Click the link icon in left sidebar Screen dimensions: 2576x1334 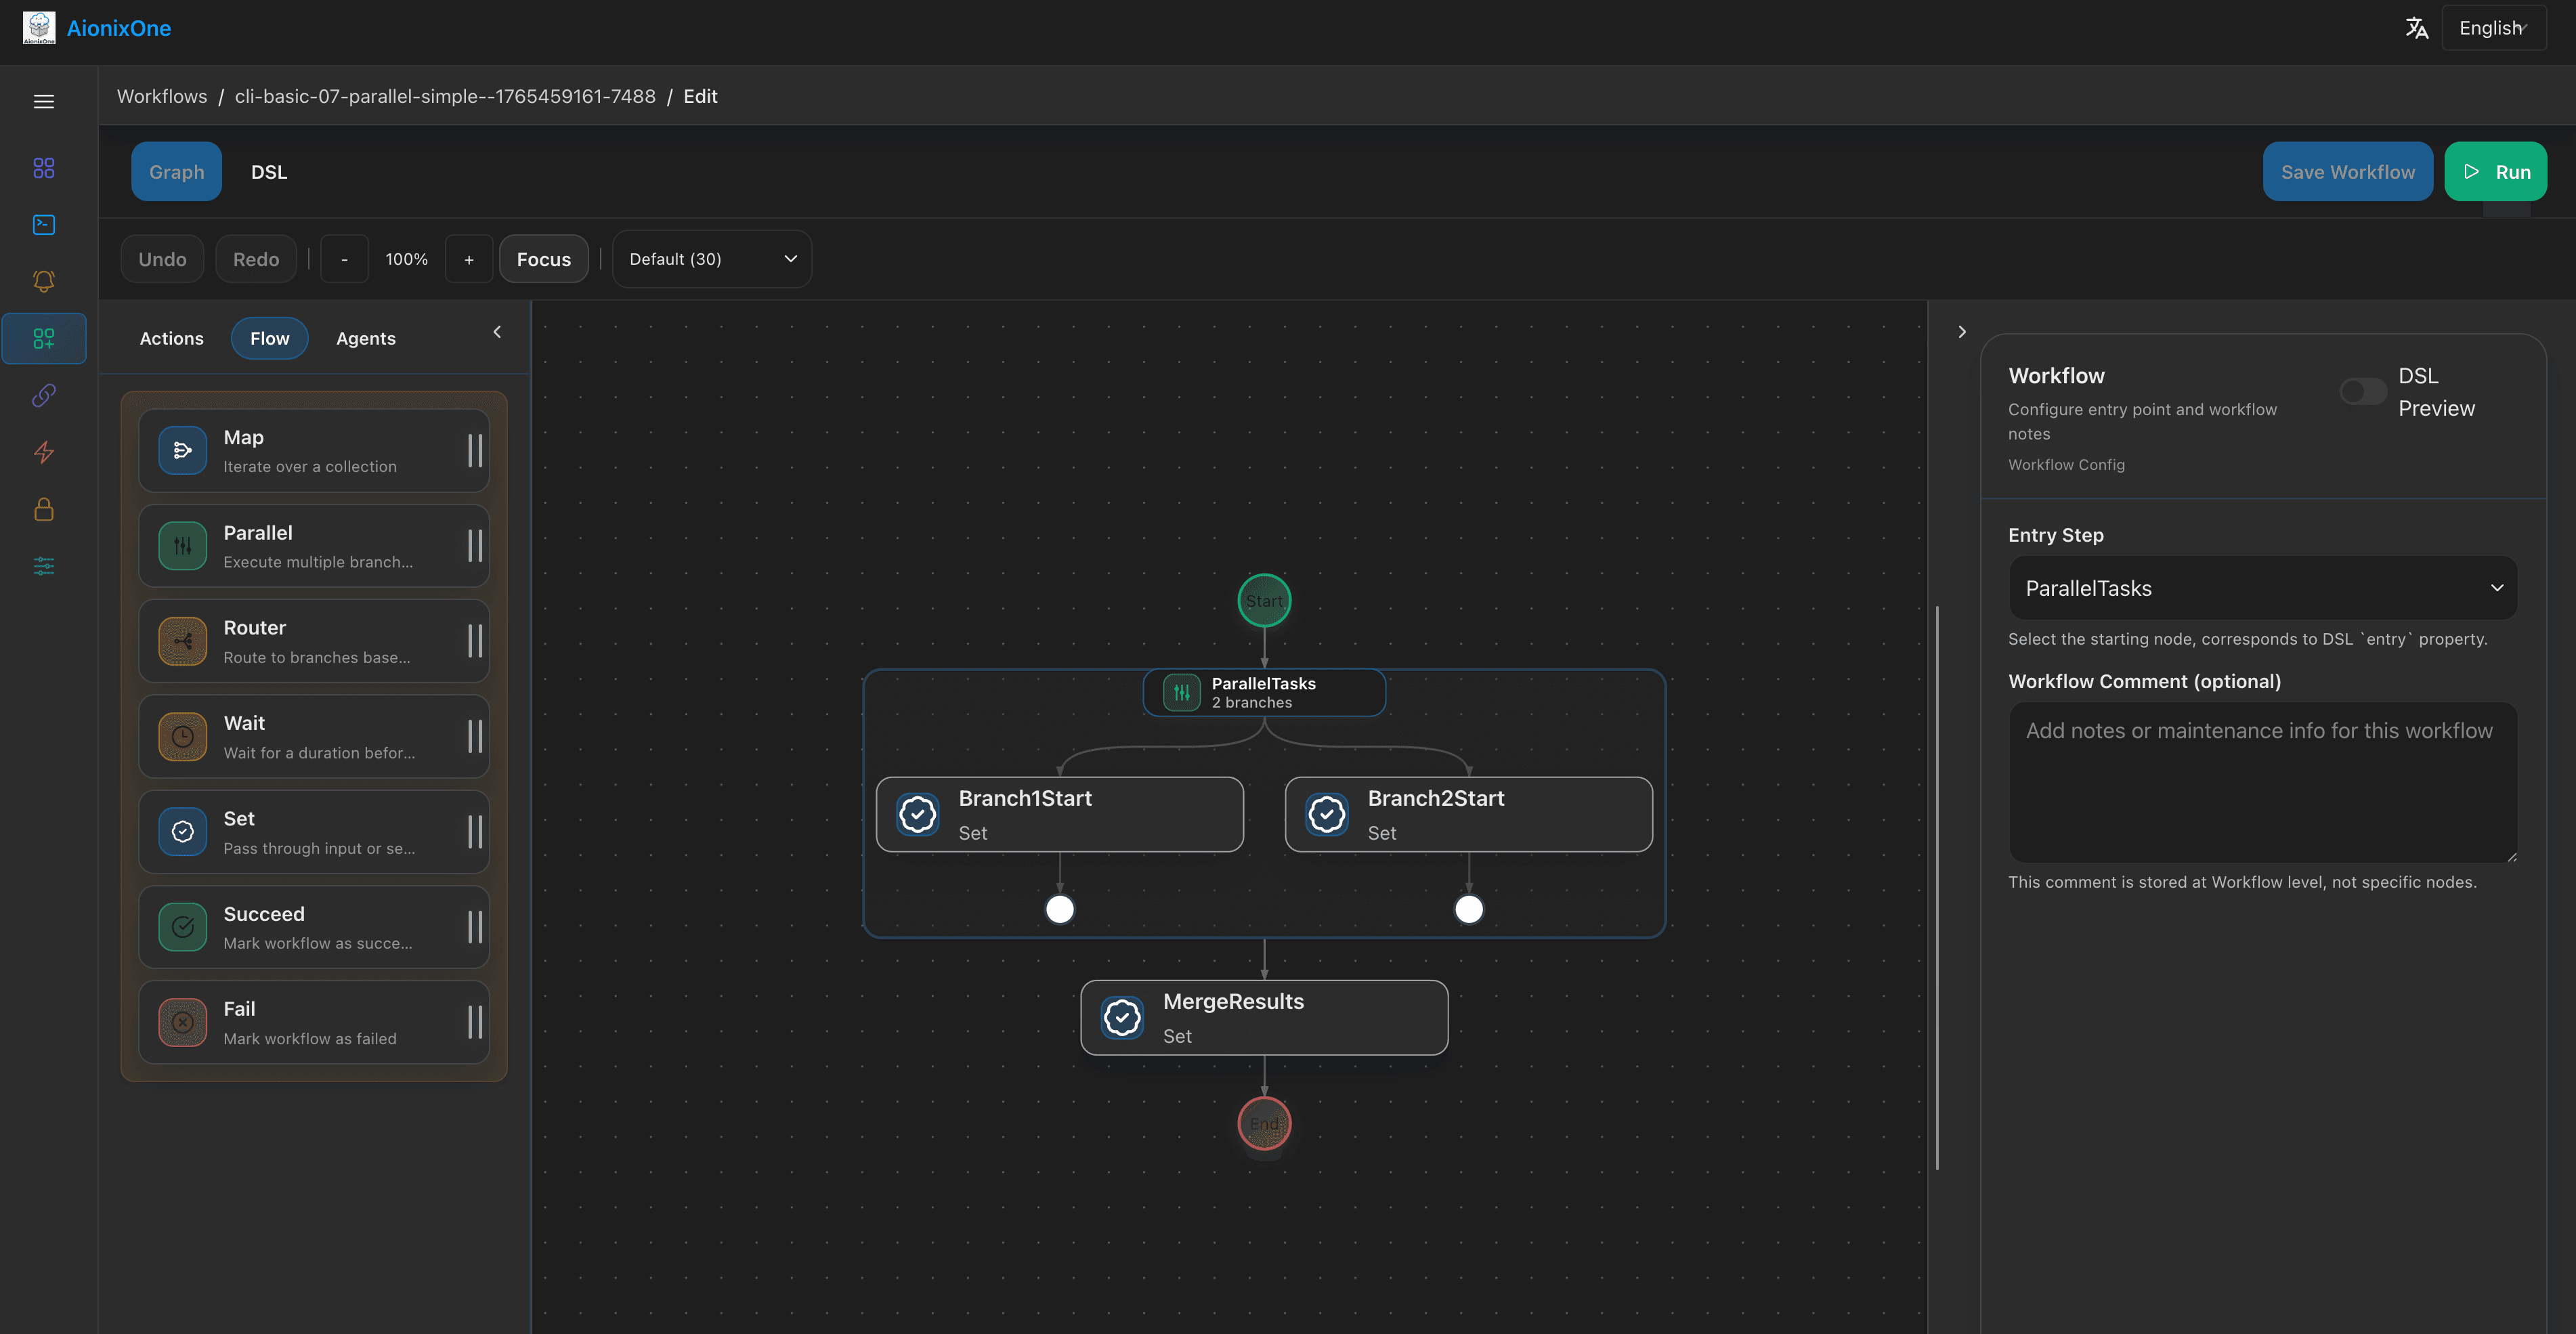click(x=43, y=395)
